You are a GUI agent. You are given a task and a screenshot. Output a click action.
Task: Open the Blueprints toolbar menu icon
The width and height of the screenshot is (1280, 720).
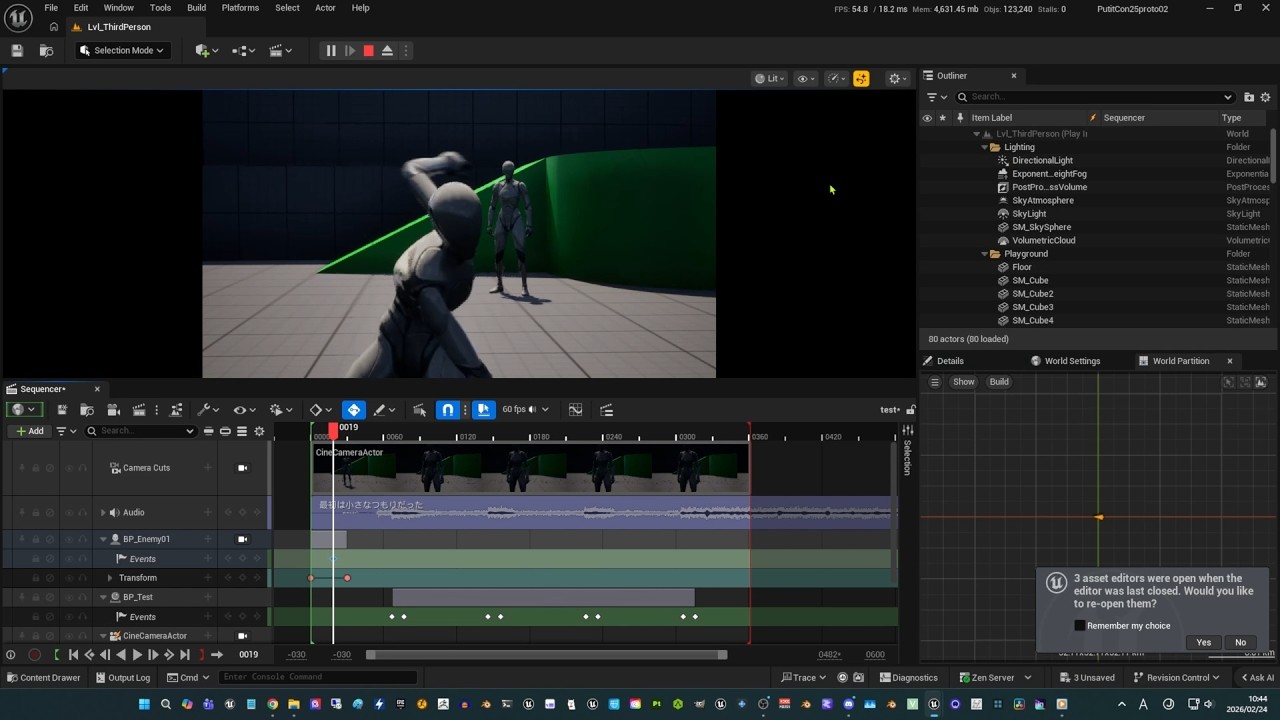(244, 50)
